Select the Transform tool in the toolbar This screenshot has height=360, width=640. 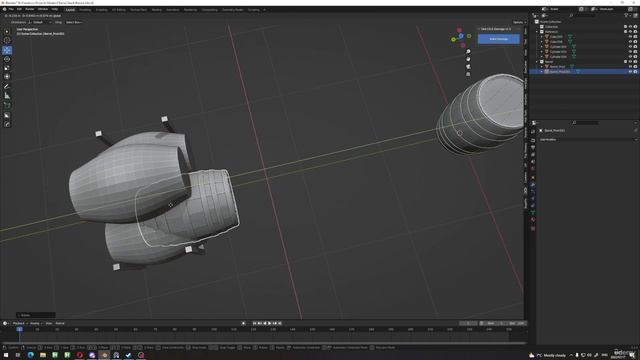point(7,77)
